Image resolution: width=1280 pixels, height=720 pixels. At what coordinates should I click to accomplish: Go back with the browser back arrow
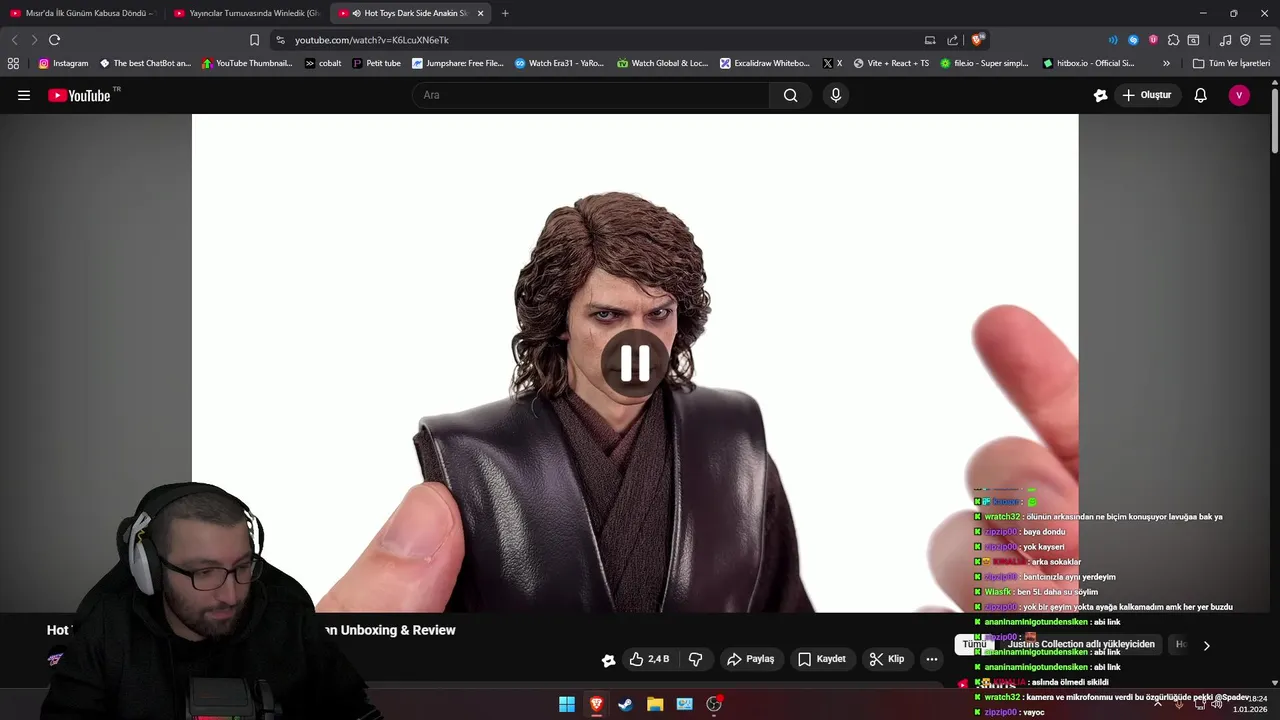click(x=14, y=40)
